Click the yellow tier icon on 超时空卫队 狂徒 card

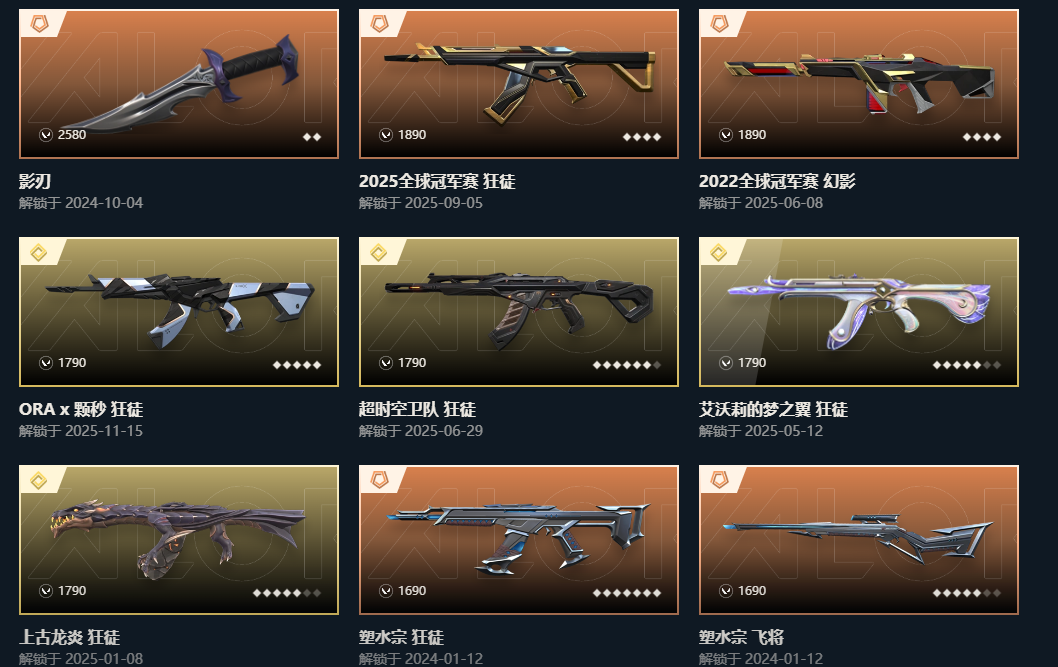click(x=379, y=253)
